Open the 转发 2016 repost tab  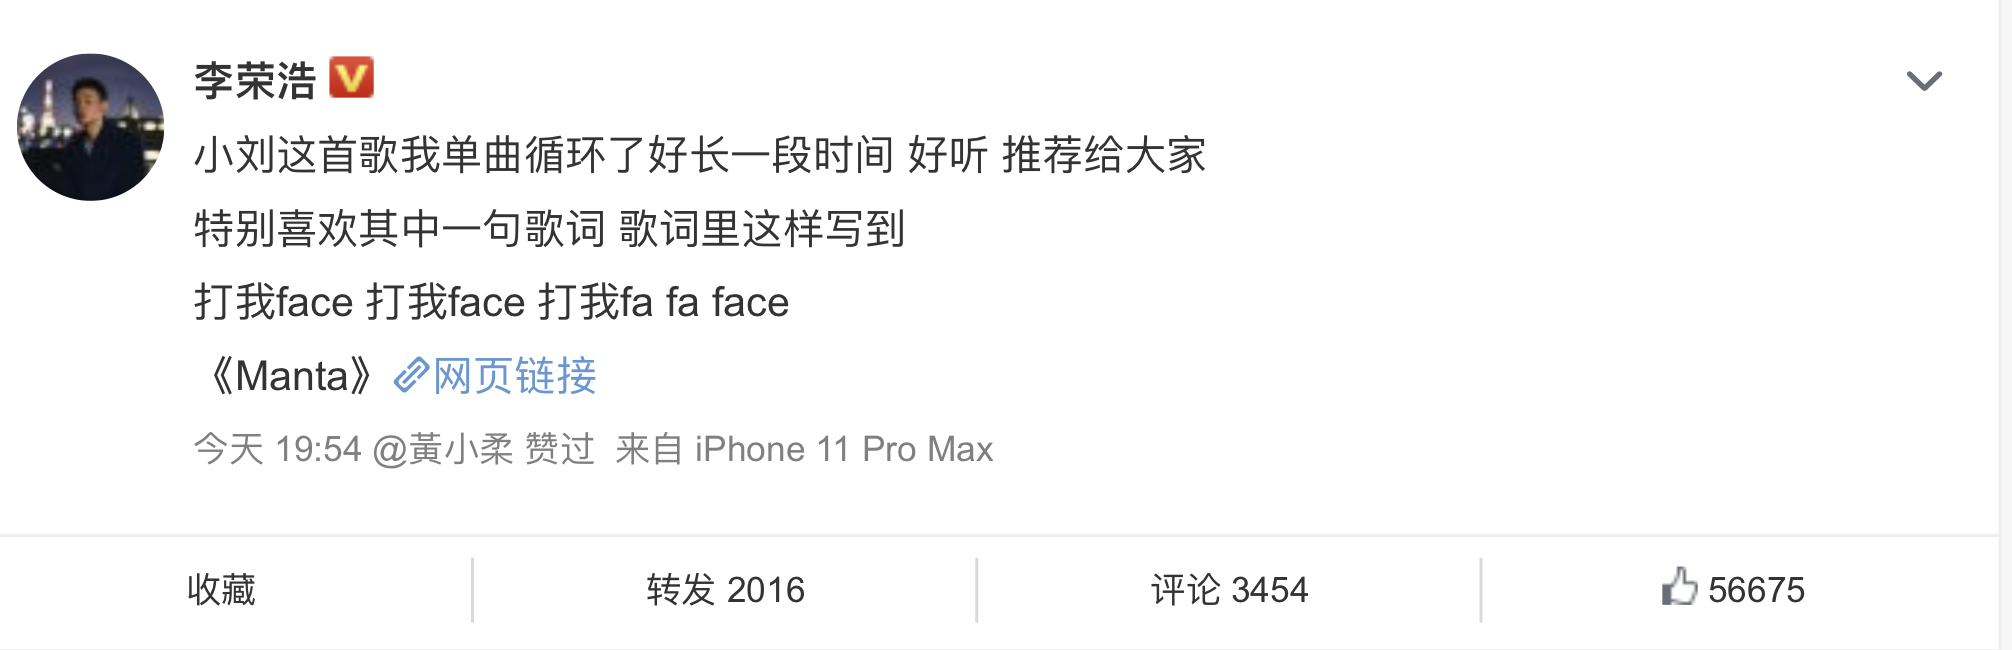click(725, 590)
